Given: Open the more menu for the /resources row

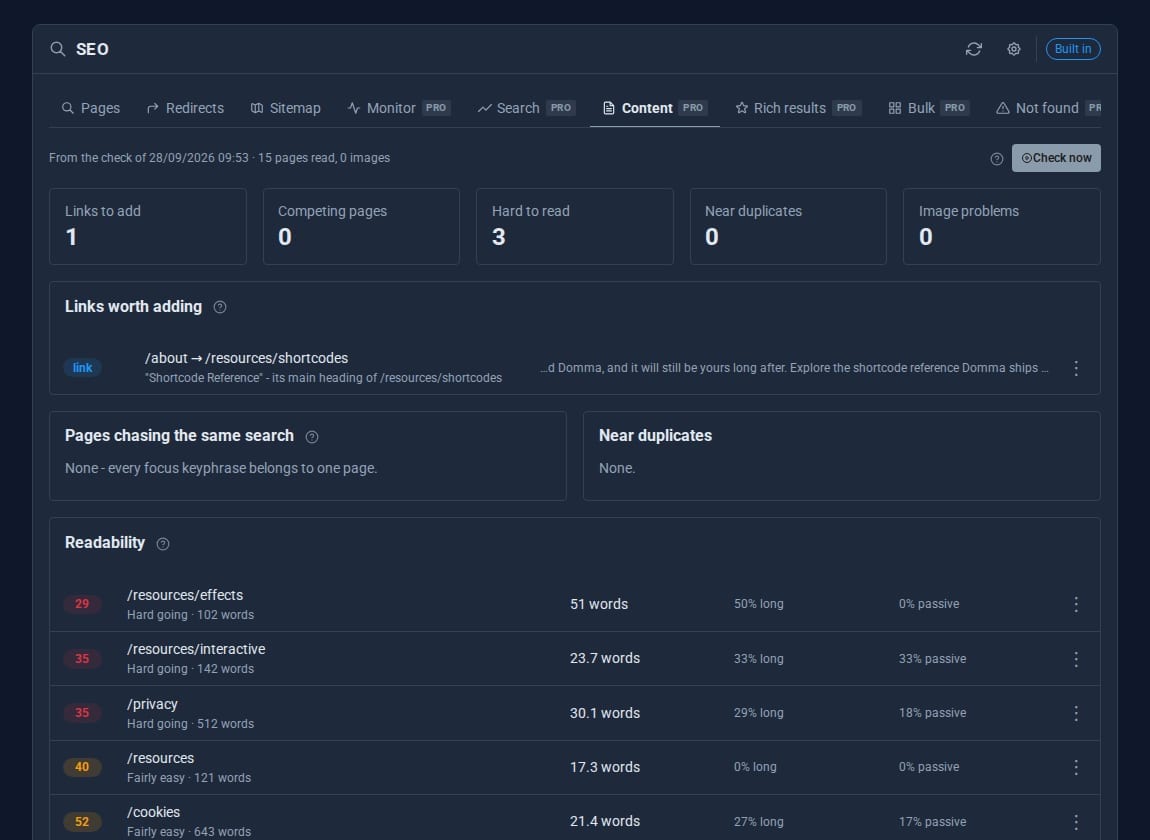Looking at the screenshot, I should point(1075,767).
